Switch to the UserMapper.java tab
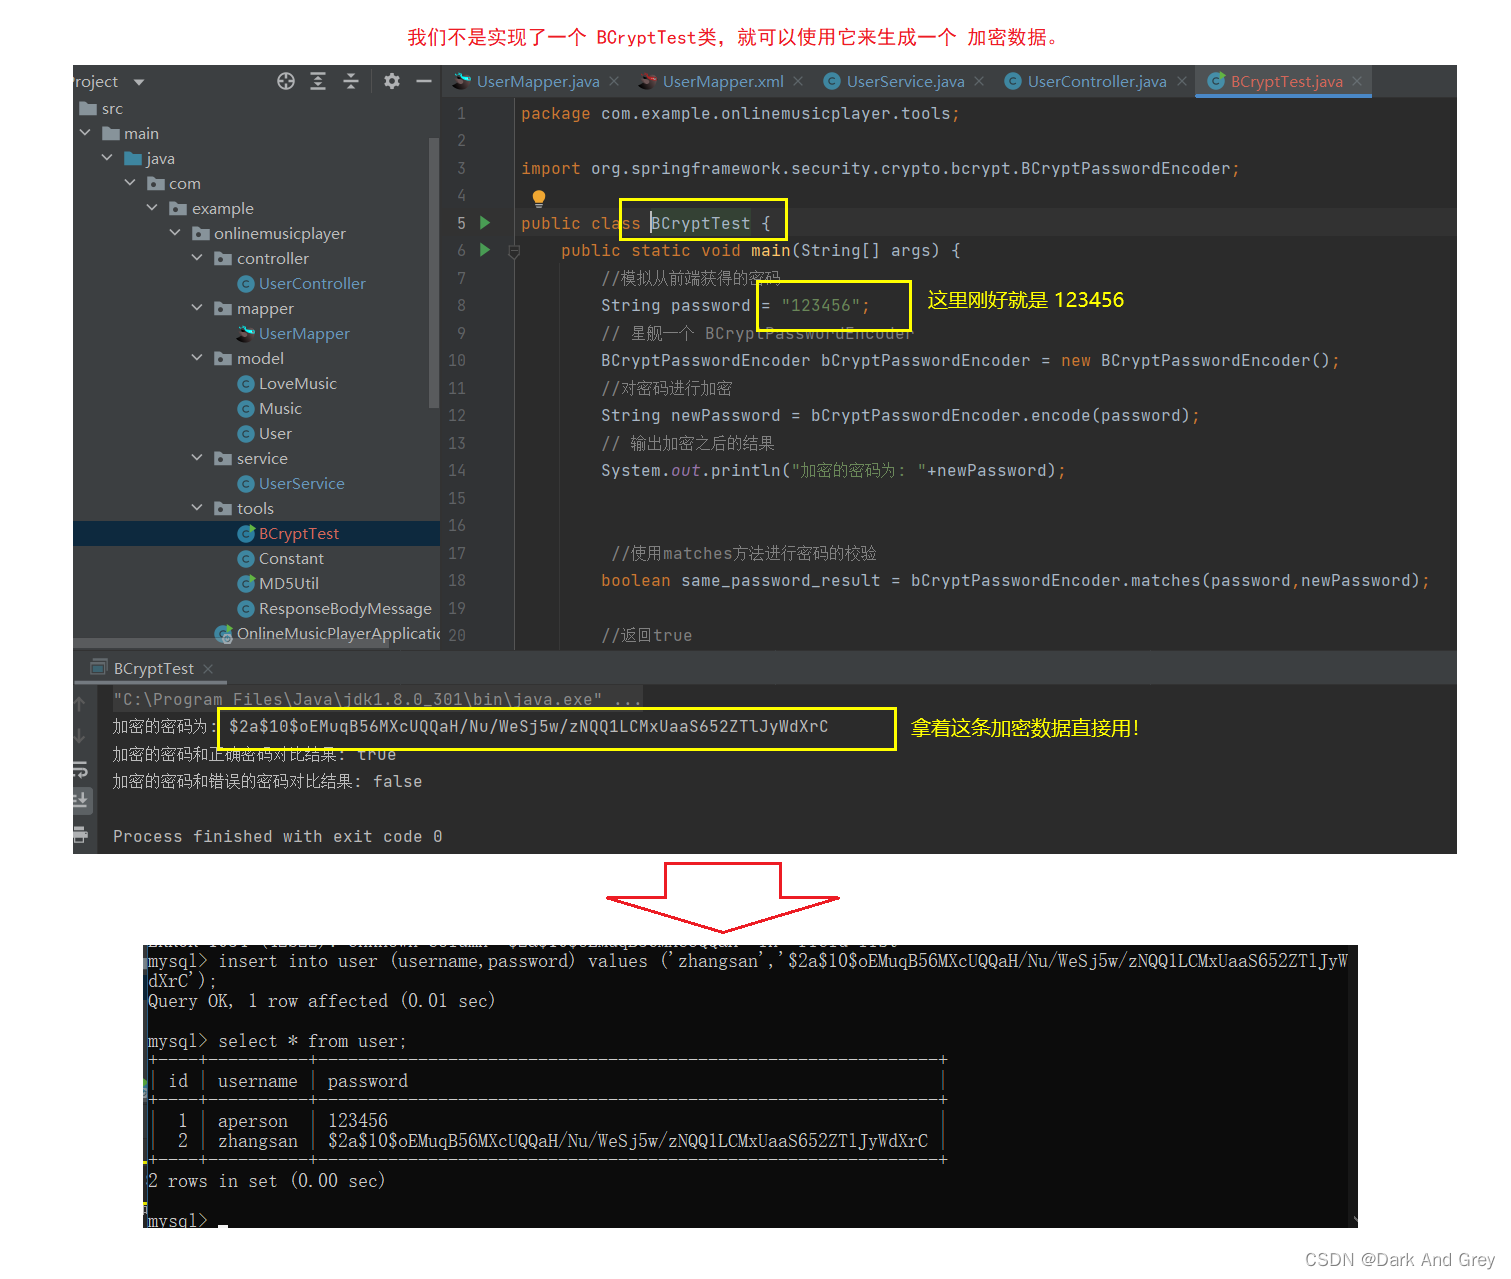Image resolution: width=1511 pixels, height=1279 pixels. tap(538, 81)
